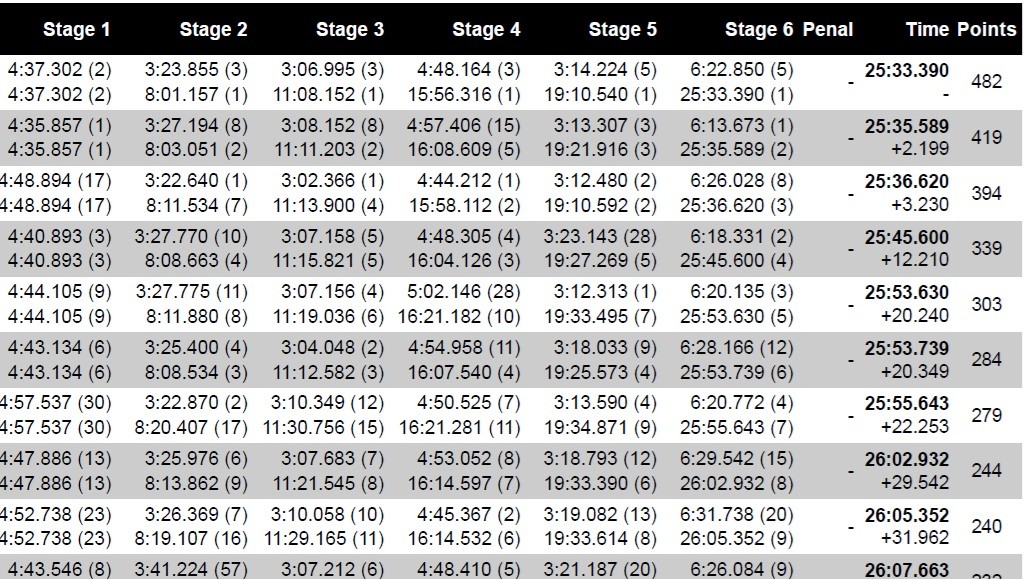Click the Time column header

pos(927,30)
